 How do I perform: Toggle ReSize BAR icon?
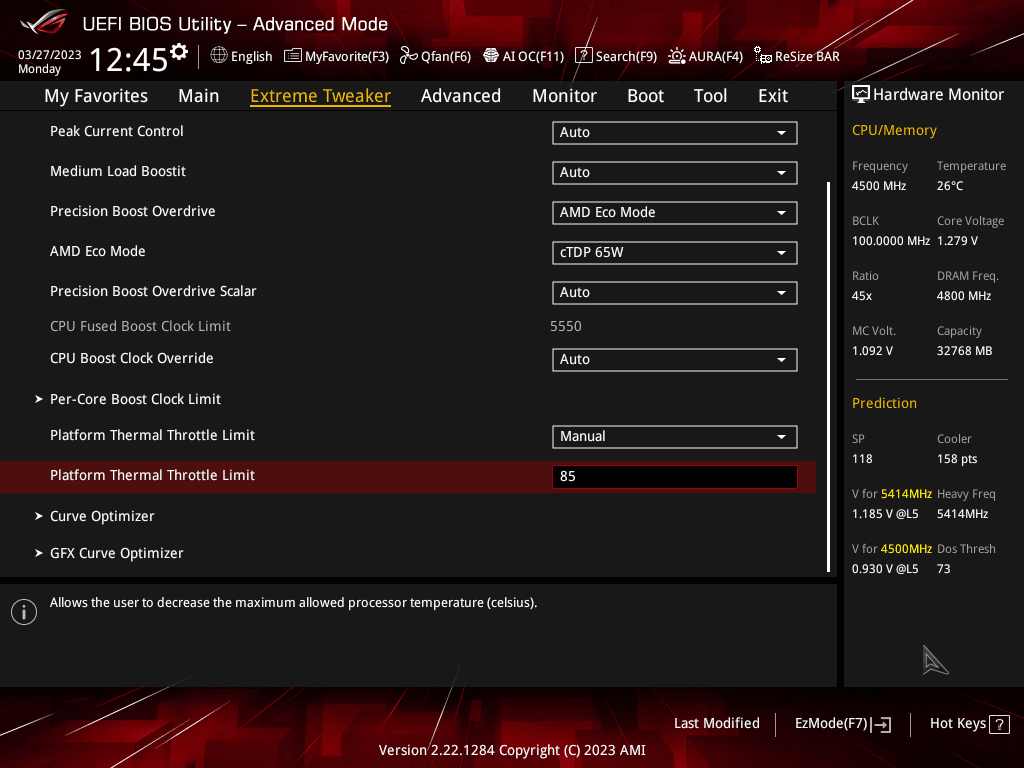click(763, 56)
